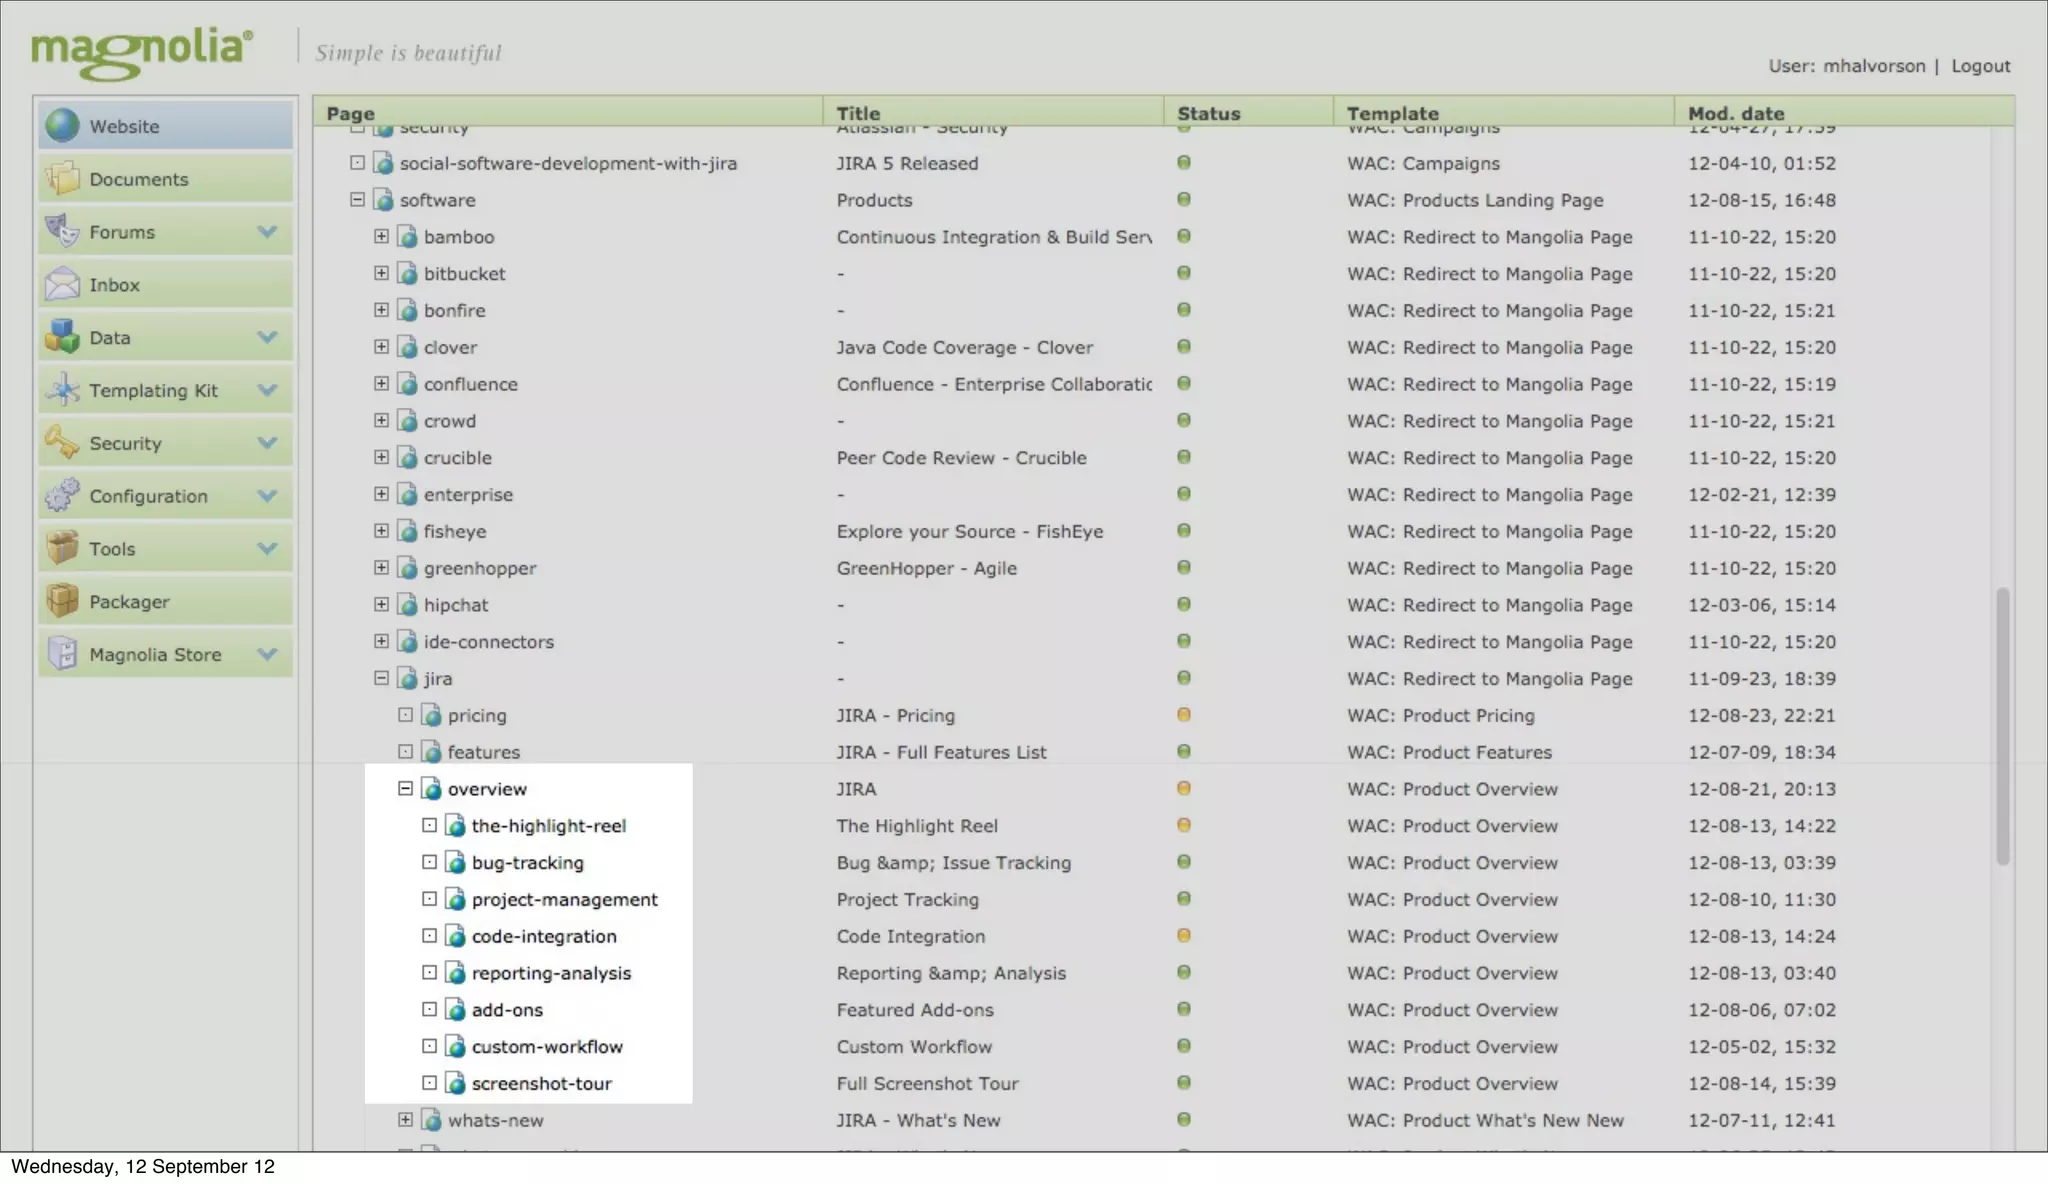Image resolution: width=2048 pixels, height=1184 pixels.
Task: Open the Tools sidebar menu item
Action: pyautogui.click(x=112, y=549)
